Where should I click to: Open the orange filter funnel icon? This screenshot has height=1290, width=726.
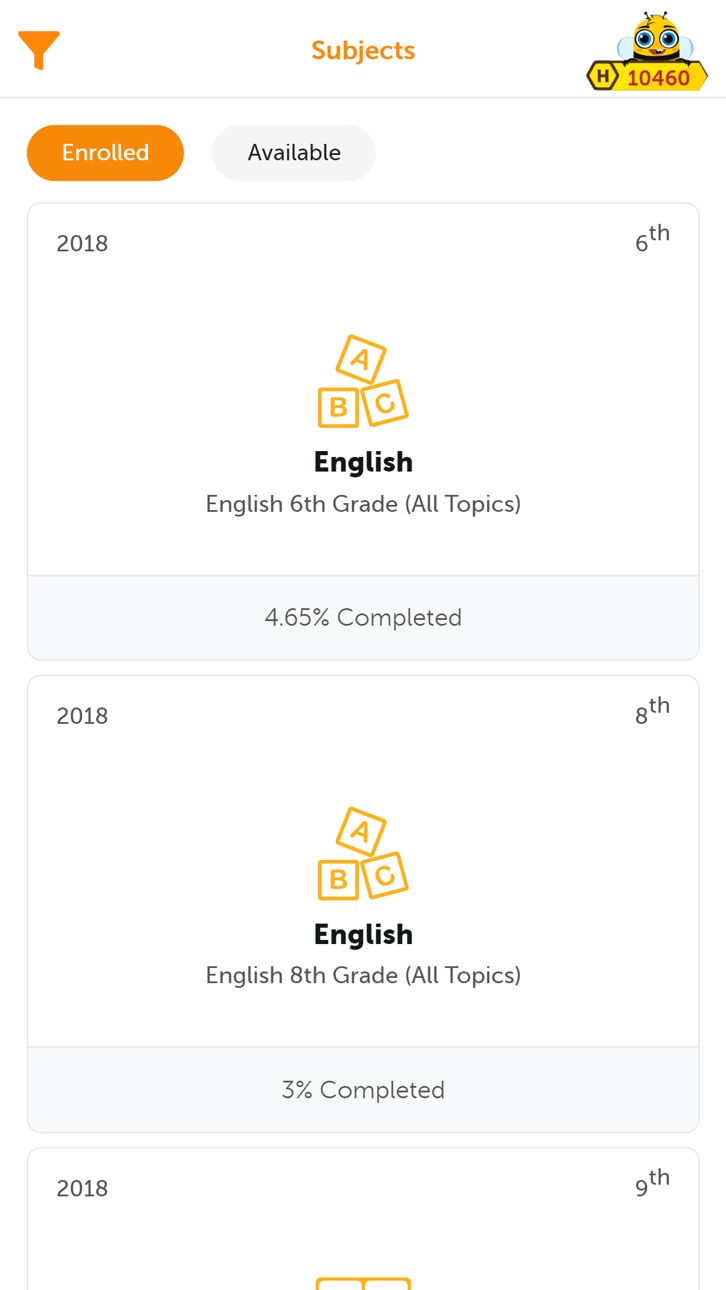(39, 50)
